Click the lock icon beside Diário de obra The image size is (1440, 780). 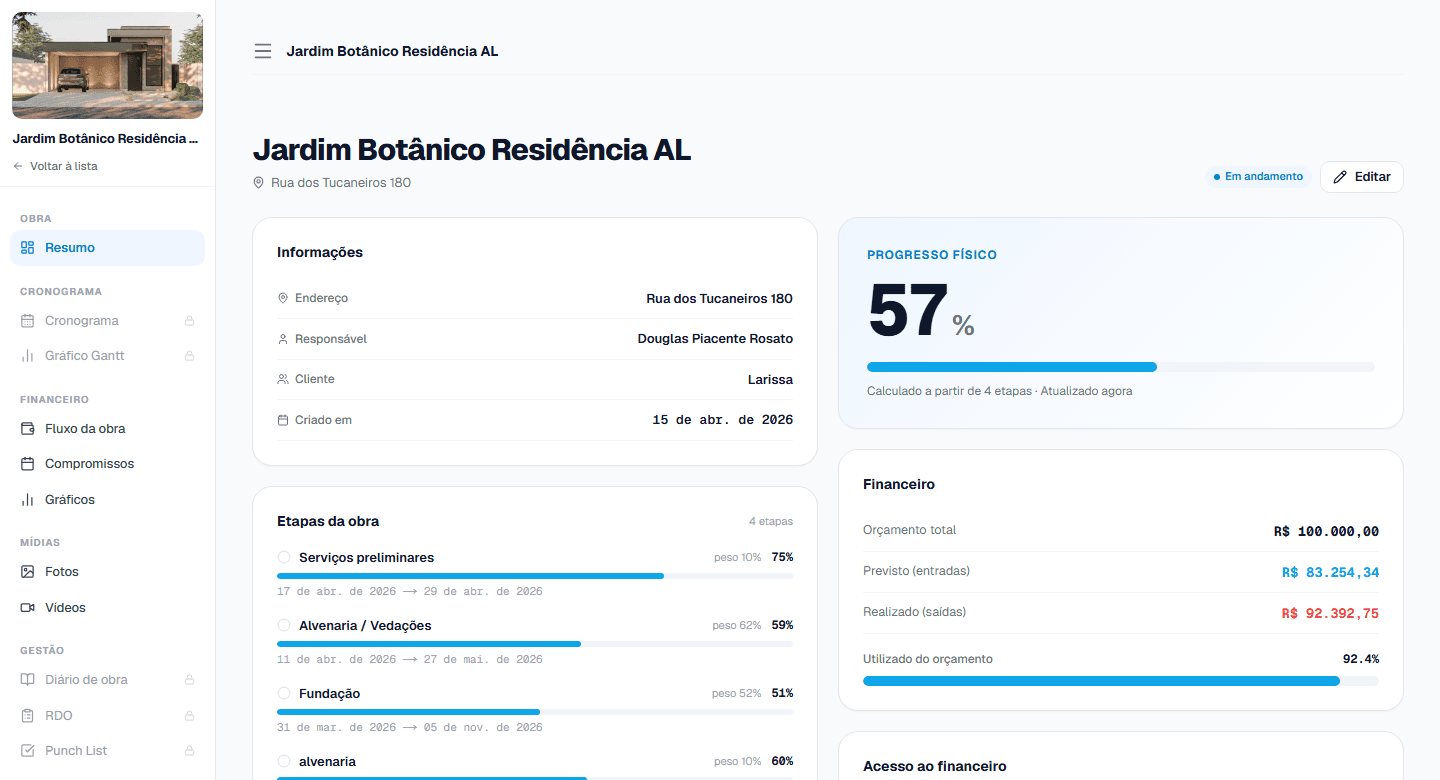(189, 680)
